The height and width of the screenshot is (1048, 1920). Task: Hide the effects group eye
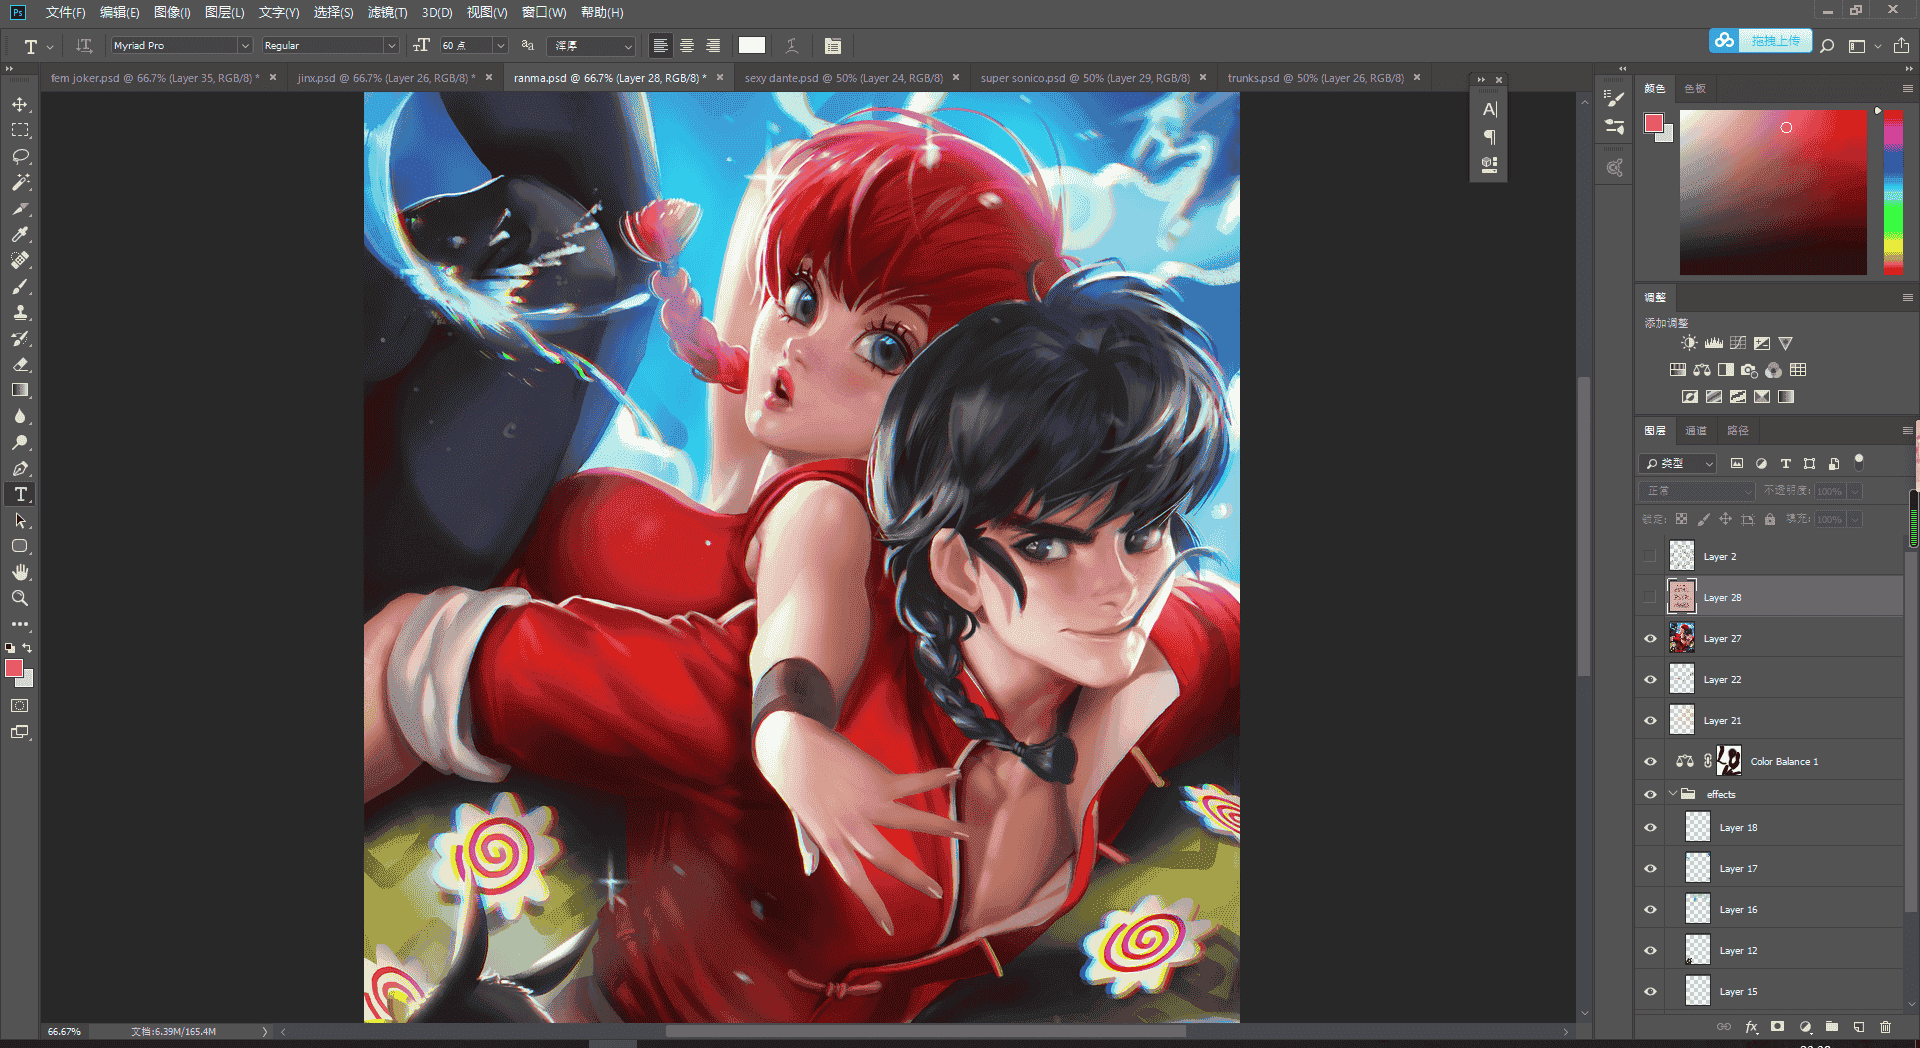pyautogui.click(x=1650, y=795)
